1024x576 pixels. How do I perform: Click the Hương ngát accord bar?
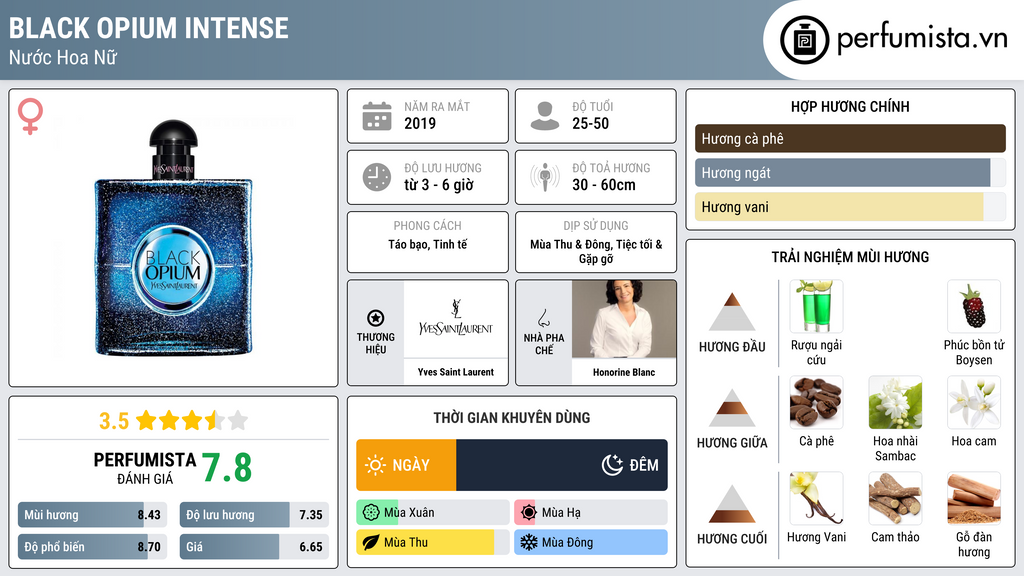[x=850, y=172]
